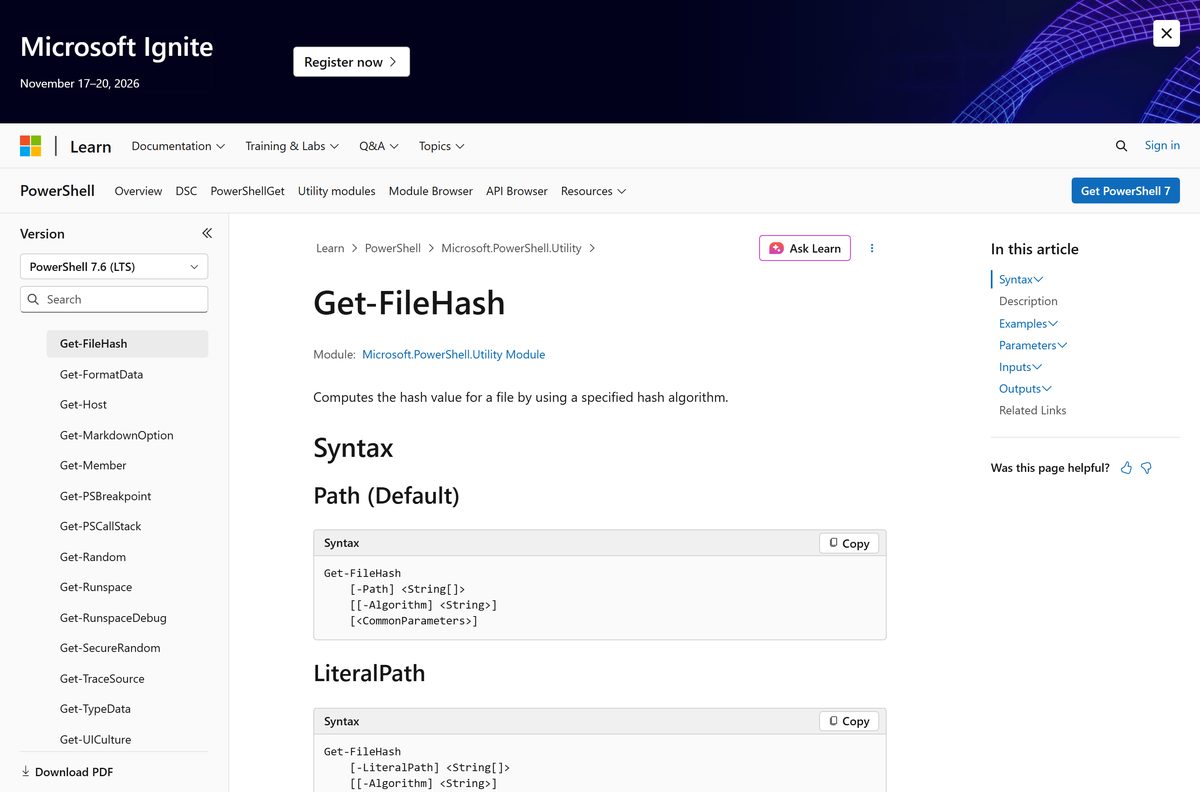This screenshot has height=792, width=1200.
Task: Click Download PDF link
Action: point(67,772)
